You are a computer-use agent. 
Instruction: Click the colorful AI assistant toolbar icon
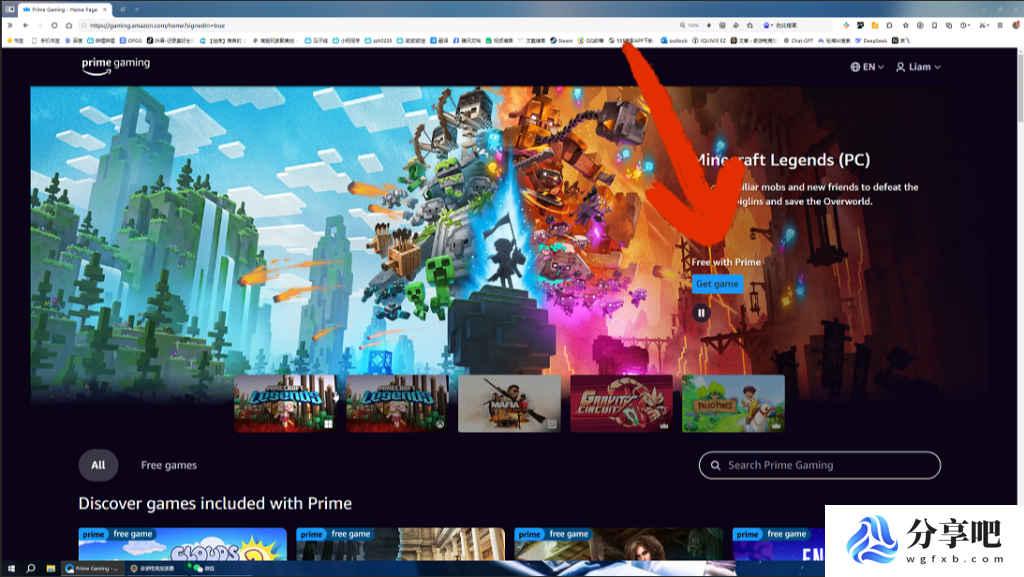coord(846,25)
